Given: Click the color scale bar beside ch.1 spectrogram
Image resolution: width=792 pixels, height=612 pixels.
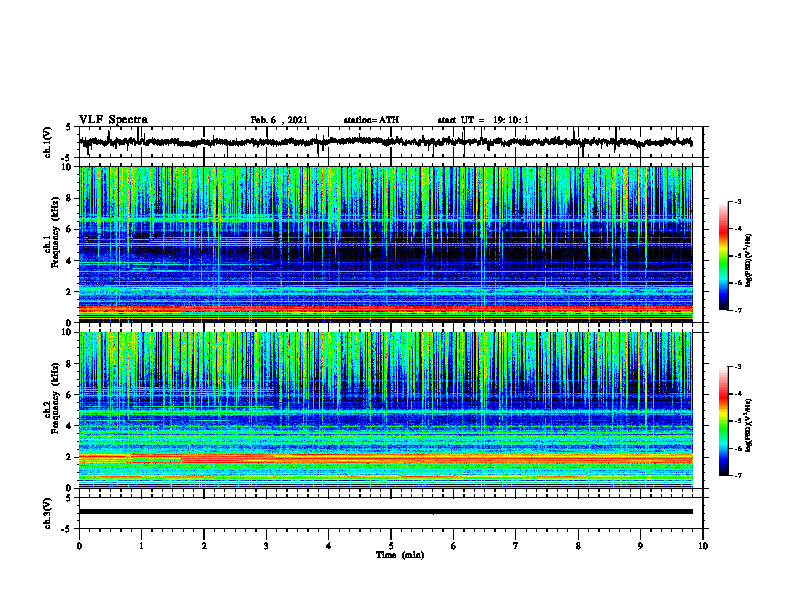Looking at the screenshot, I should (x=723, y=256).
